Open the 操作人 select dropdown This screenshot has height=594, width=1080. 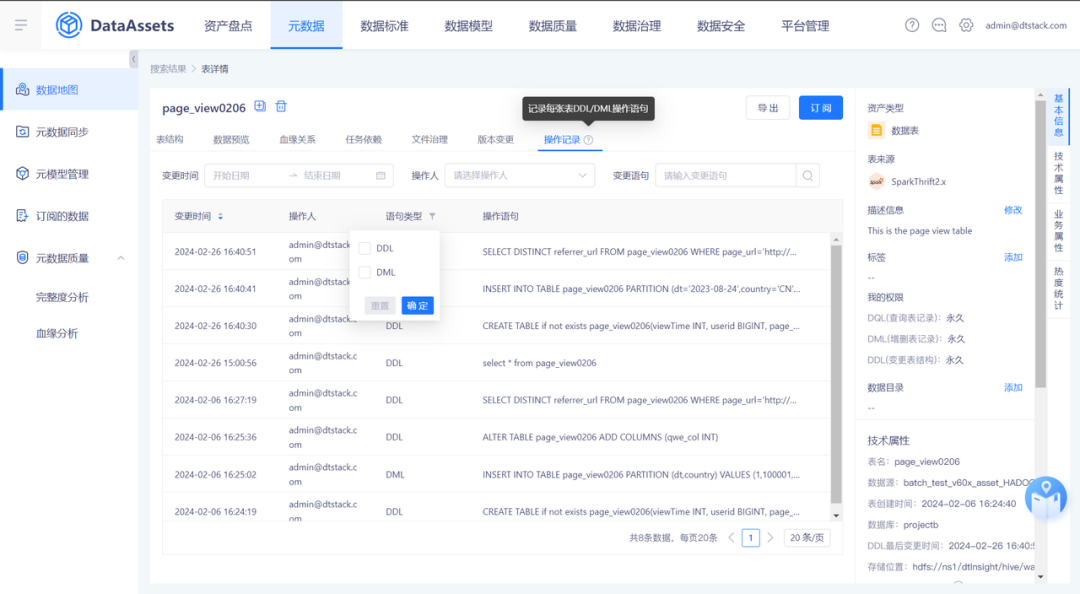coord(519,176)
